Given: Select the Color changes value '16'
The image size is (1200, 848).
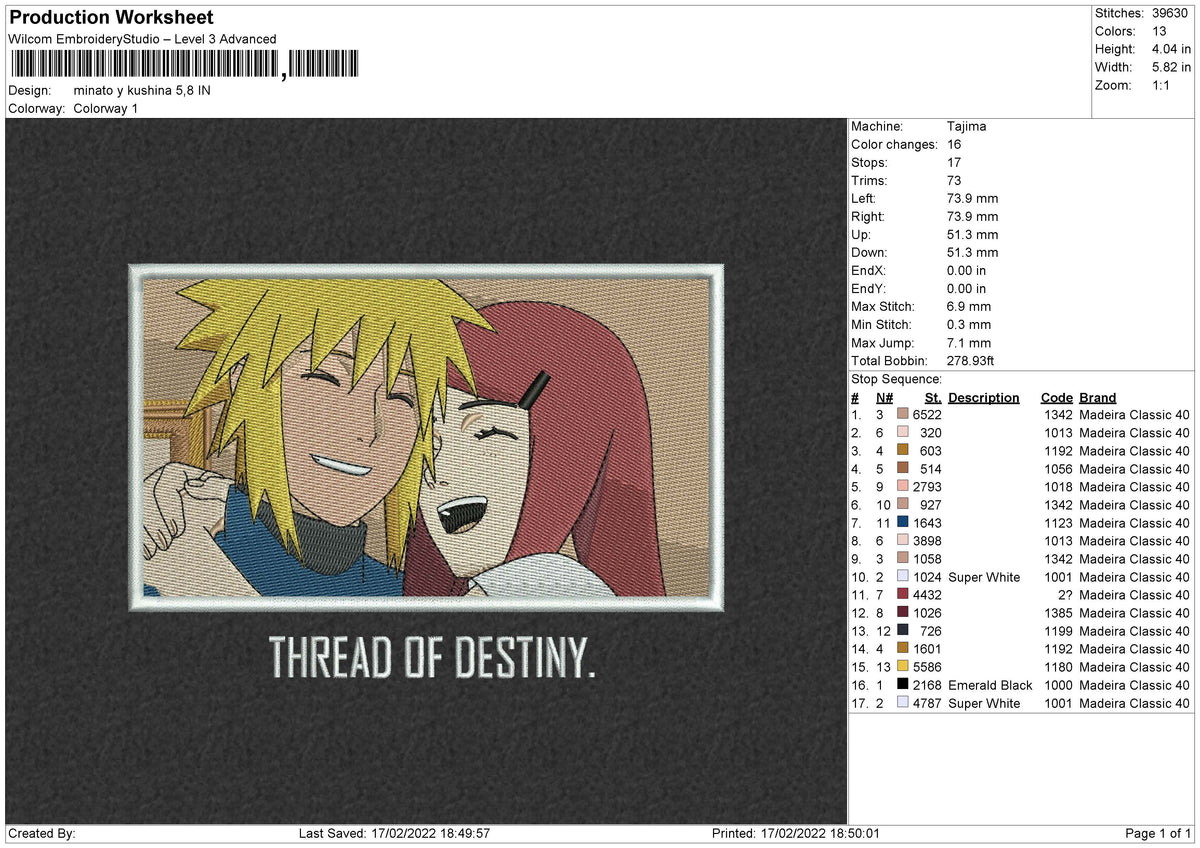Looking at the screenshot, I should tap(954, 144).
